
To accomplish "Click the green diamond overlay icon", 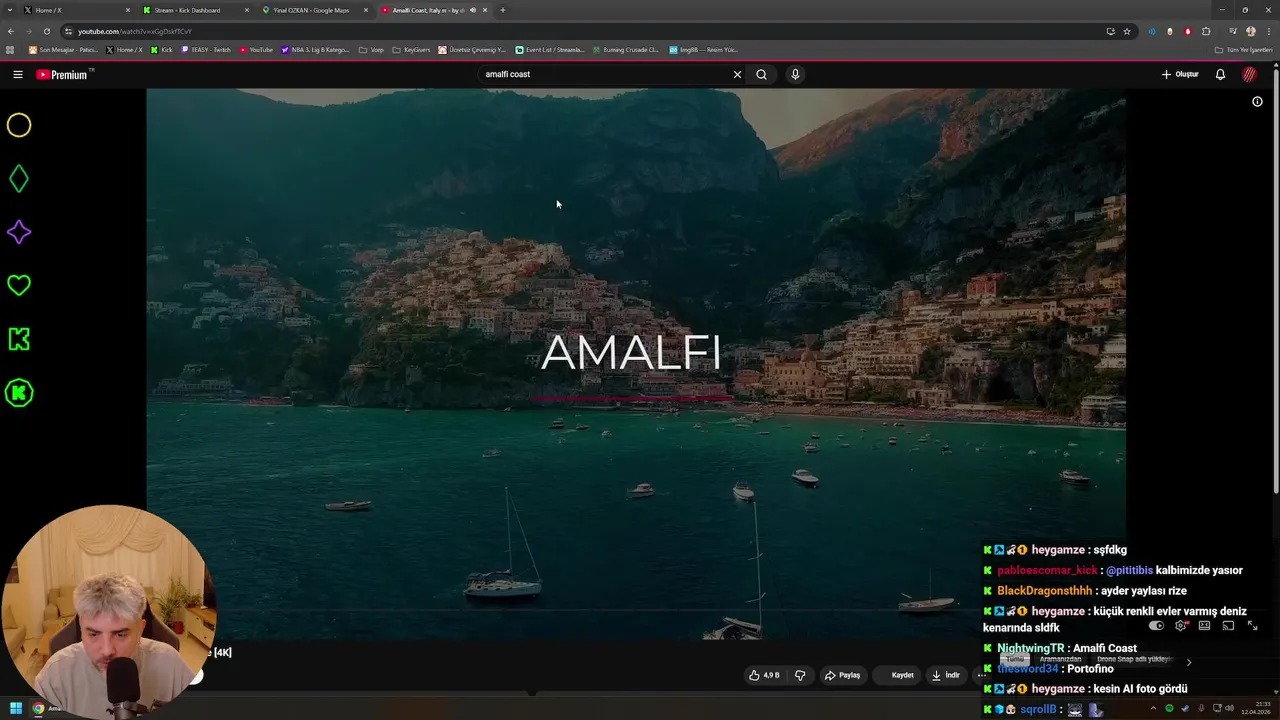I will click(x=19, y=179).
